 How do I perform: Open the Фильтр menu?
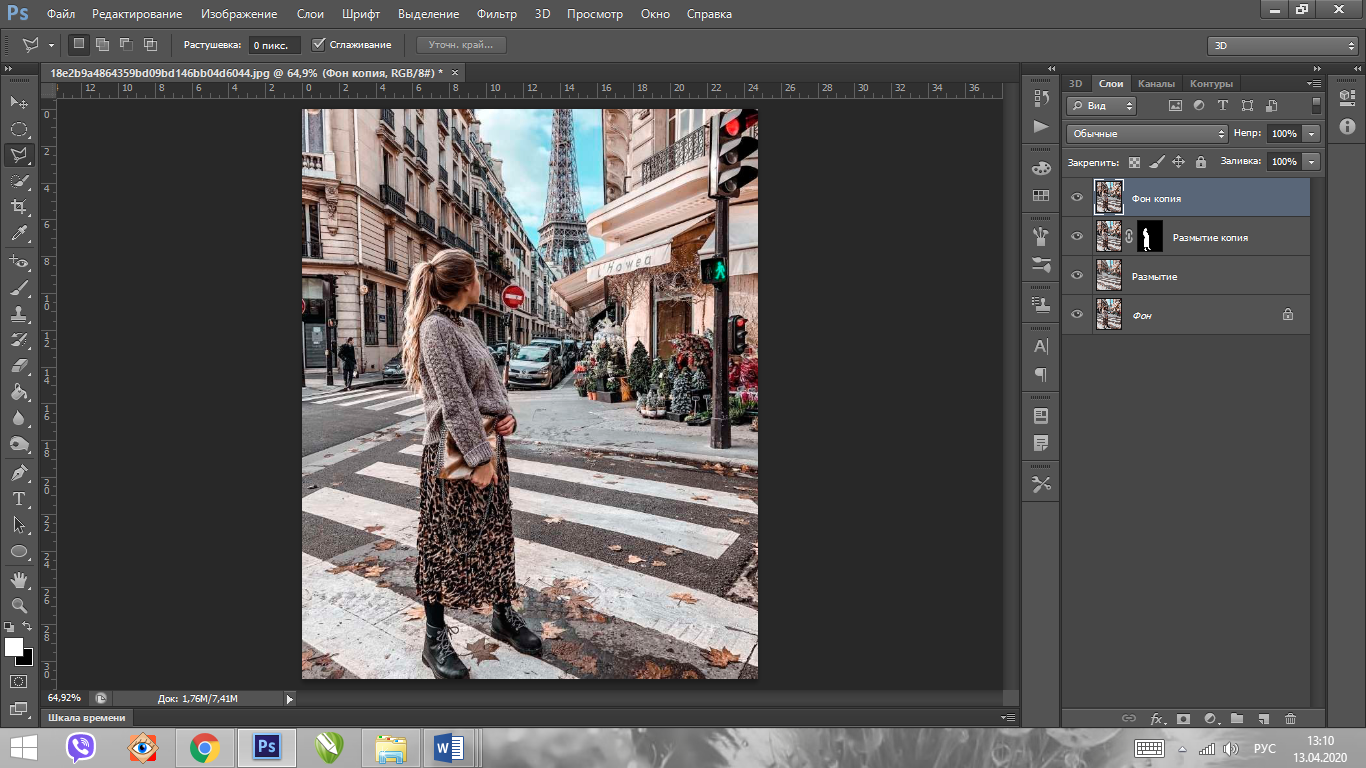click(x=496, y=14)
